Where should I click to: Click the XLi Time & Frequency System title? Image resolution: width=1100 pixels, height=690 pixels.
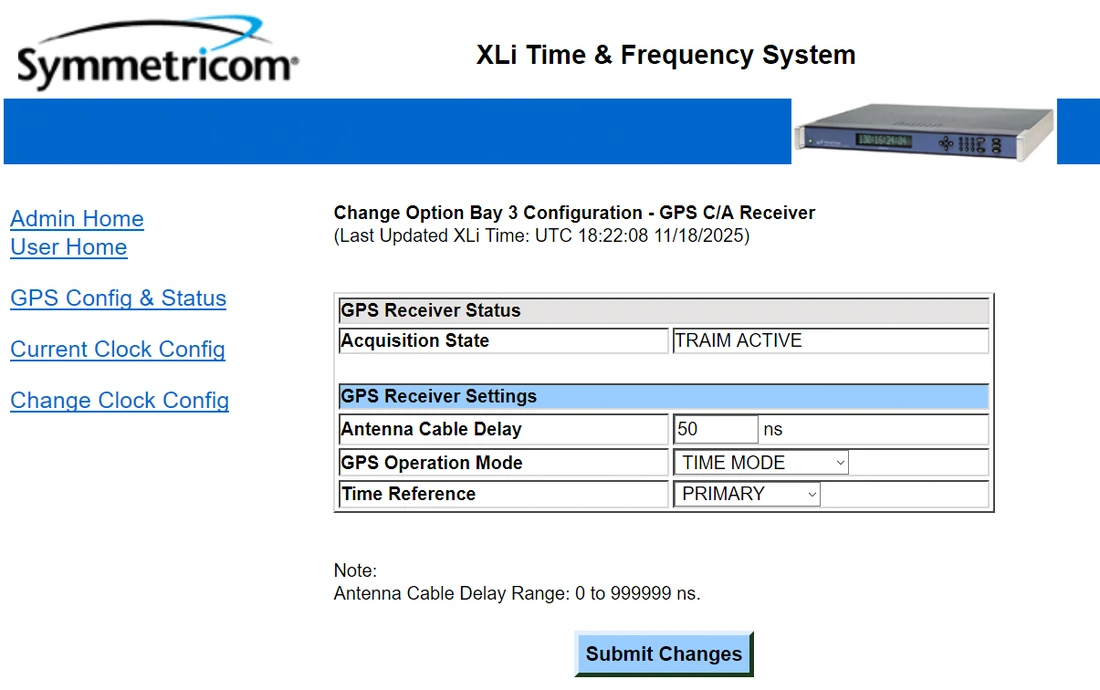(665, 55)
